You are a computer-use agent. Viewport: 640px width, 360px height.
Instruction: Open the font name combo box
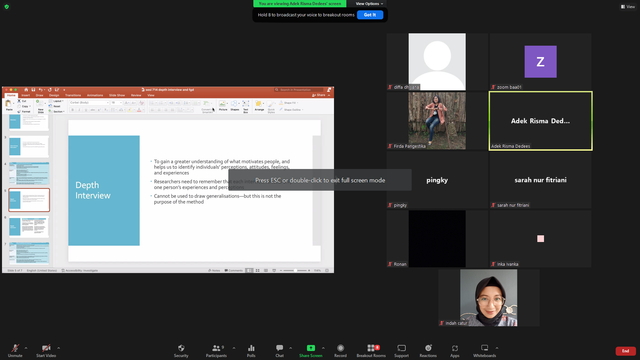coord(89,102)
